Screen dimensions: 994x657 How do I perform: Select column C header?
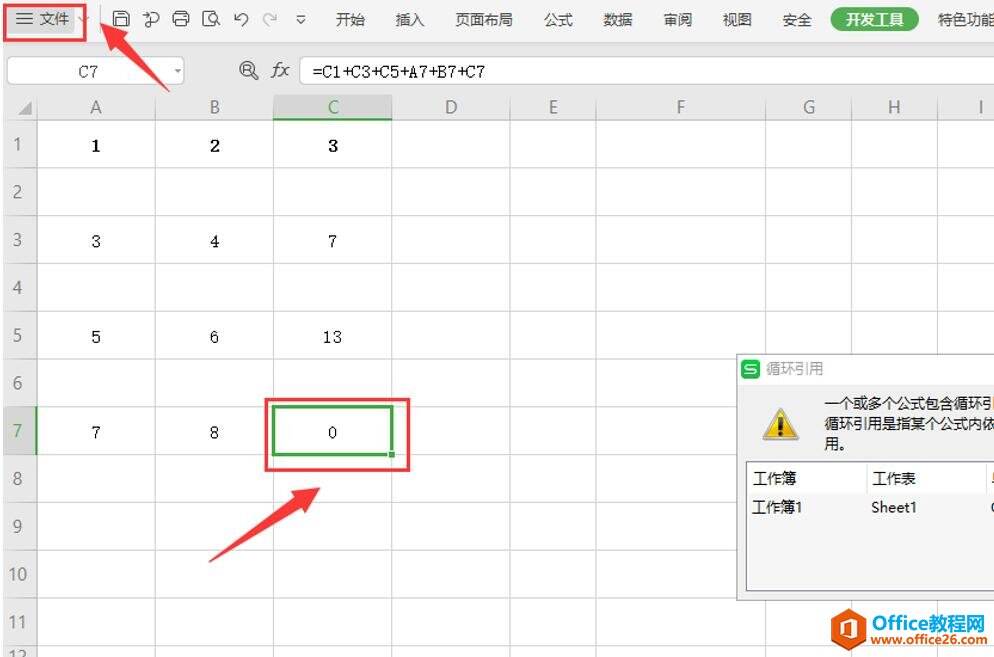click(333, 107)
